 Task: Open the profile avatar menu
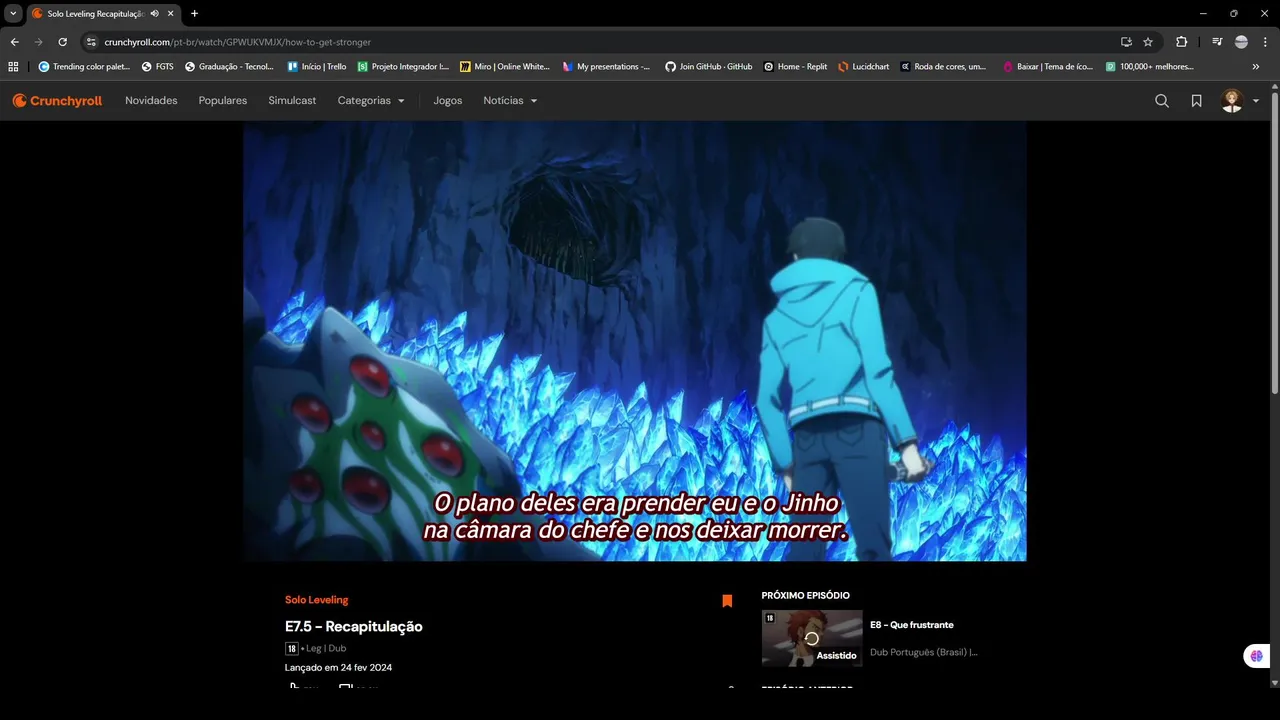click(x=1240, y=101)
